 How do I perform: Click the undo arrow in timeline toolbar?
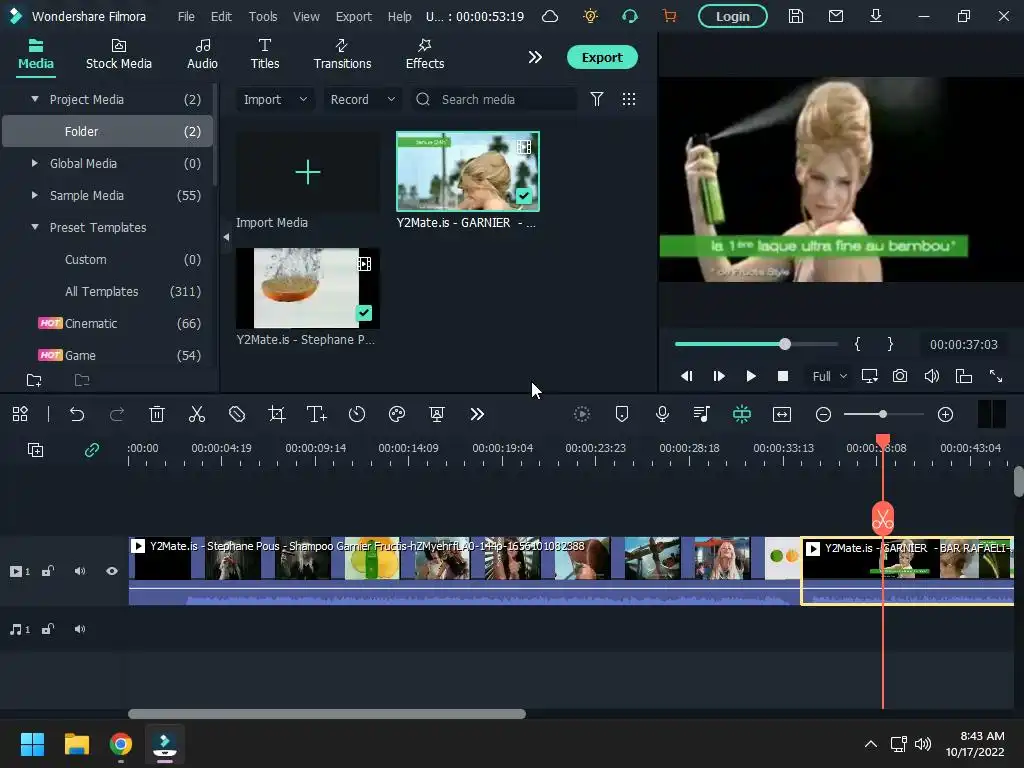77,414
